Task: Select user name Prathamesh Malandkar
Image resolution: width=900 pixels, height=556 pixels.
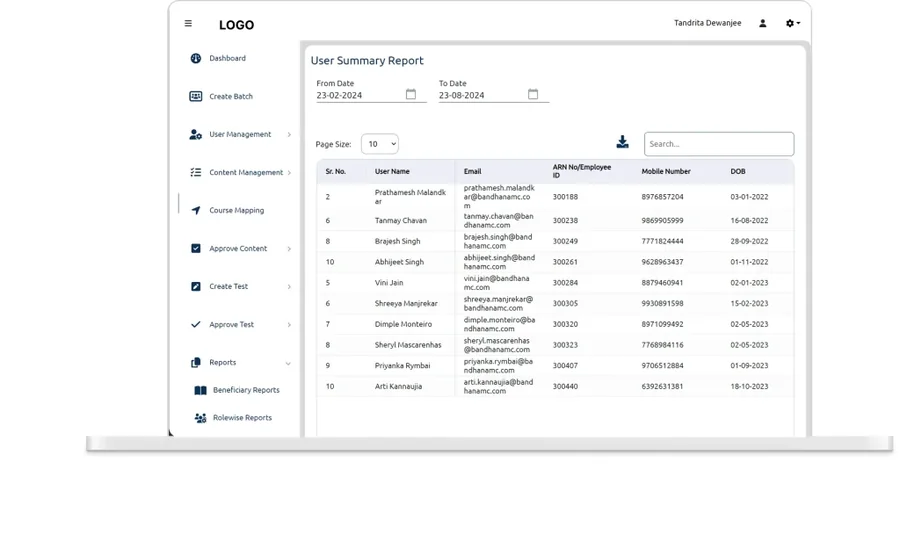Action: tap(410, 197)
